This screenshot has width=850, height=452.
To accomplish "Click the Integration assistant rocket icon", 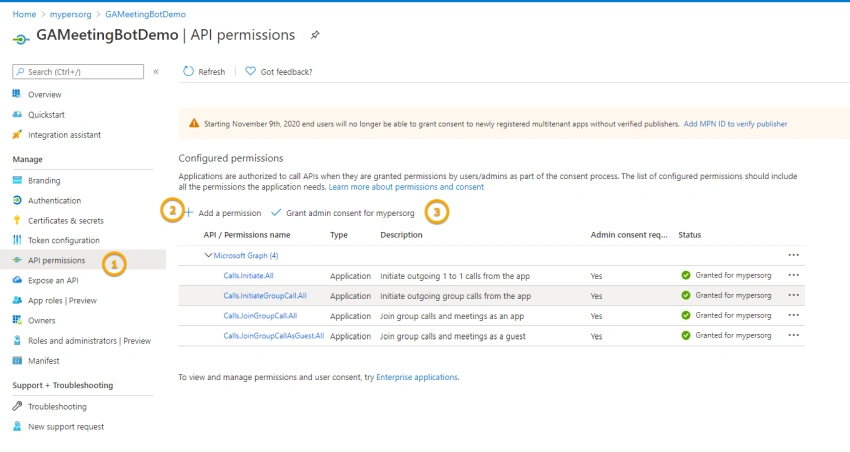I will 17,134.
